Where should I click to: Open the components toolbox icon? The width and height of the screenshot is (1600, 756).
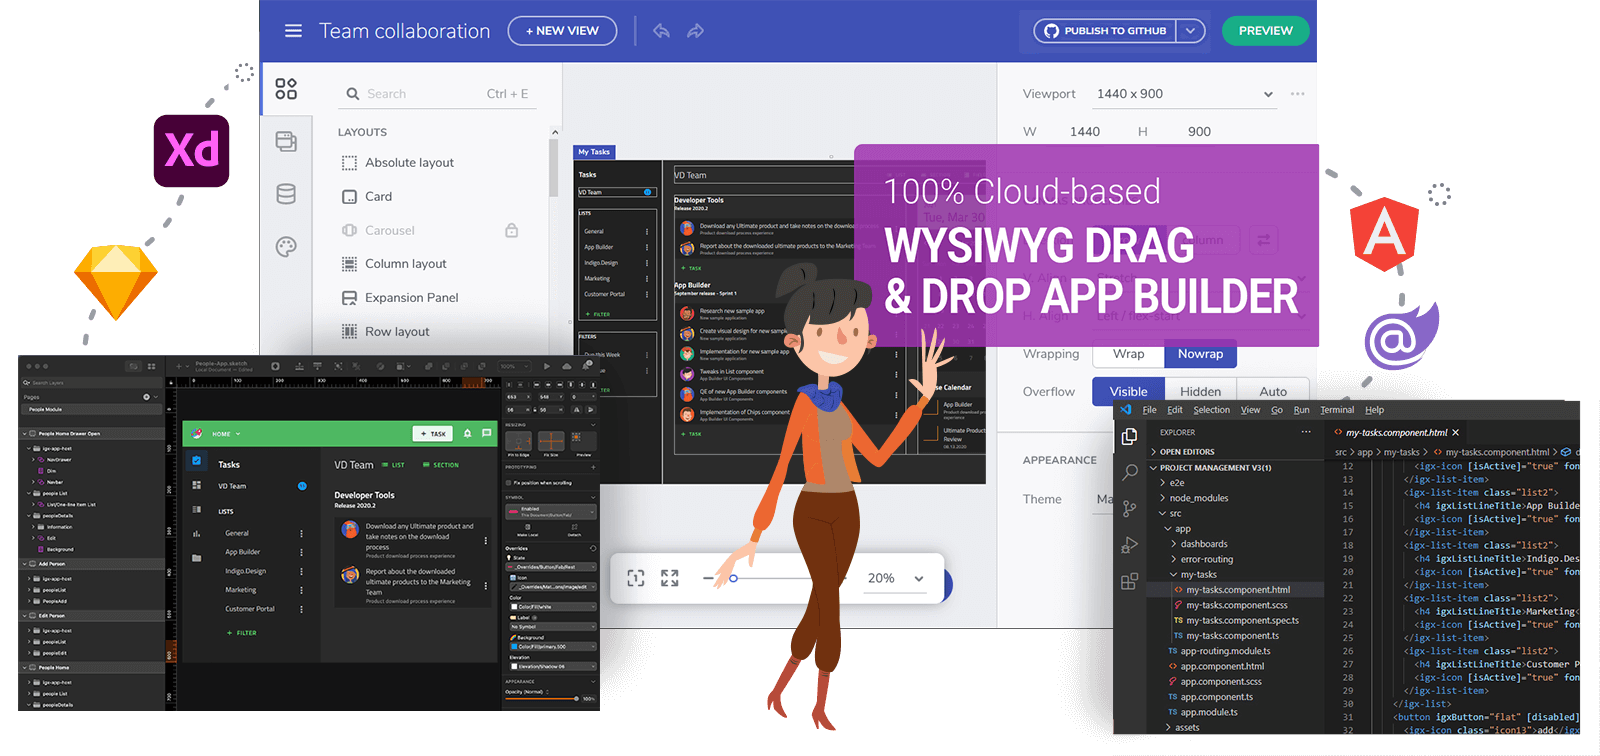coord(286,89)
